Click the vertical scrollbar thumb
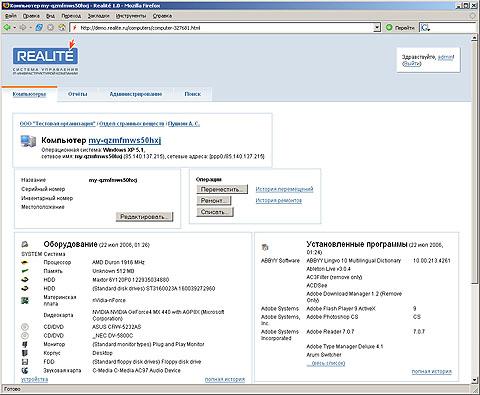Image resolution: width=480 pixels, height=395 pixels. [x=475, y=163]
